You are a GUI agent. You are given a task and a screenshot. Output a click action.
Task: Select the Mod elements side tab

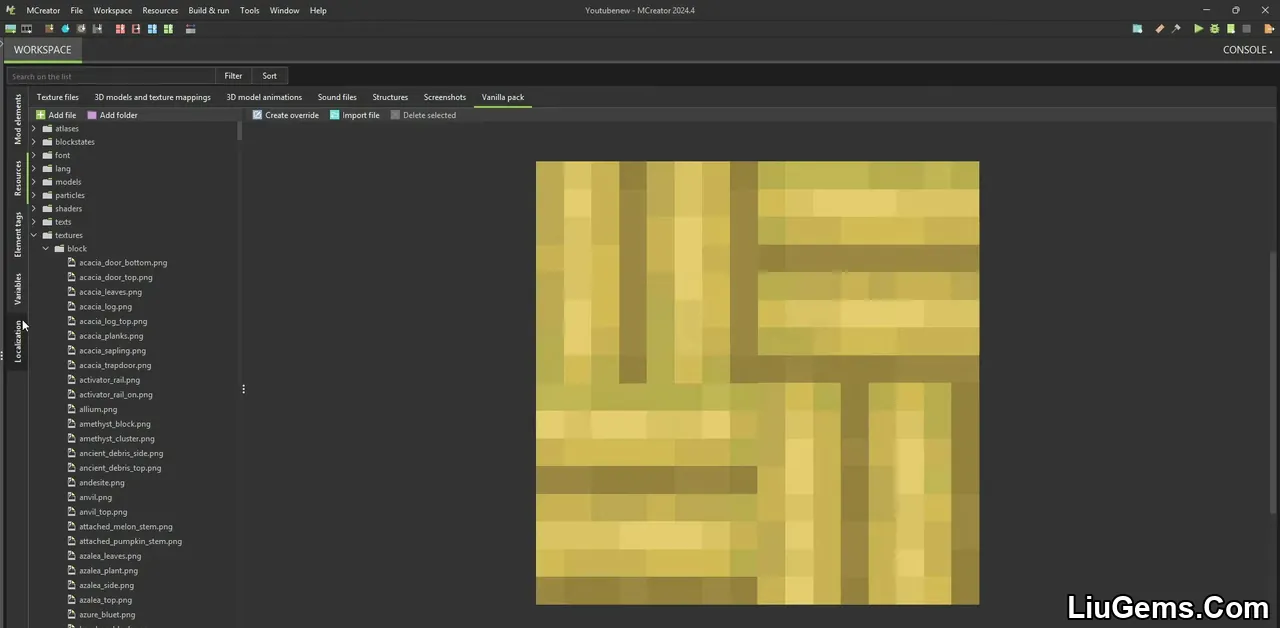(x=18, y=120)
